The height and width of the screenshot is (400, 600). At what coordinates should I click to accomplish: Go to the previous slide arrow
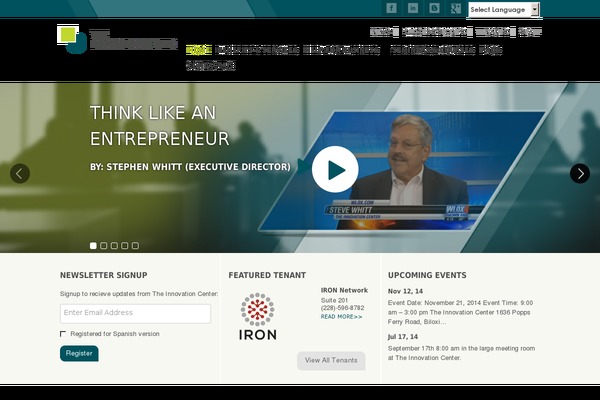coord(20,173)
